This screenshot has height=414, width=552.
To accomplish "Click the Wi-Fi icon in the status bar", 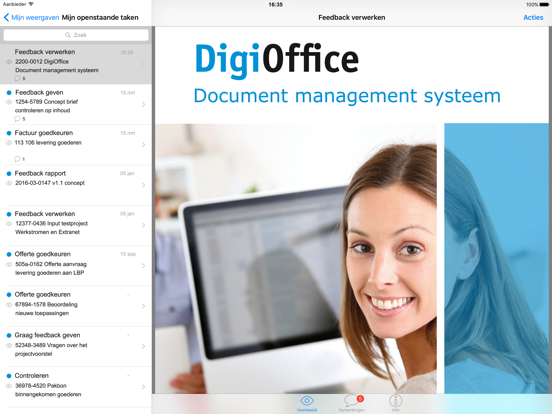I will click(31, 4).
